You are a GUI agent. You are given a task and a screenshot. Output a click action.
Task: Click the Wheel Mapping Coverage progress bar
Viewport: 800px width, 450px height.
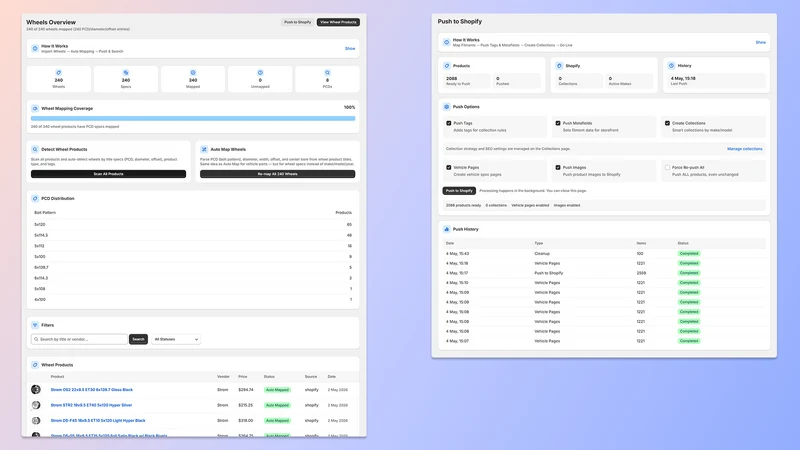tap(193, 118)
